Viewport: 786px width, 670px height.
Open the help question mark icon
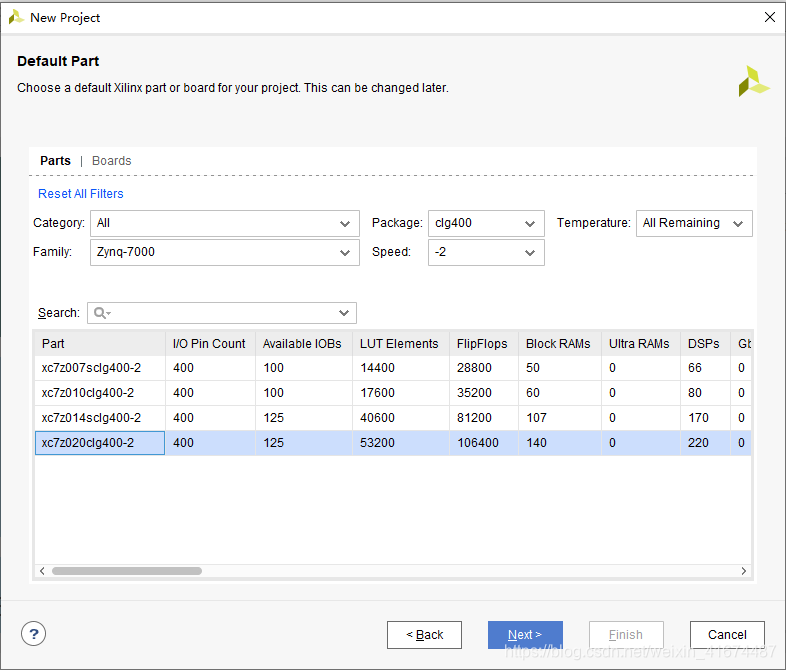(34, 634)
